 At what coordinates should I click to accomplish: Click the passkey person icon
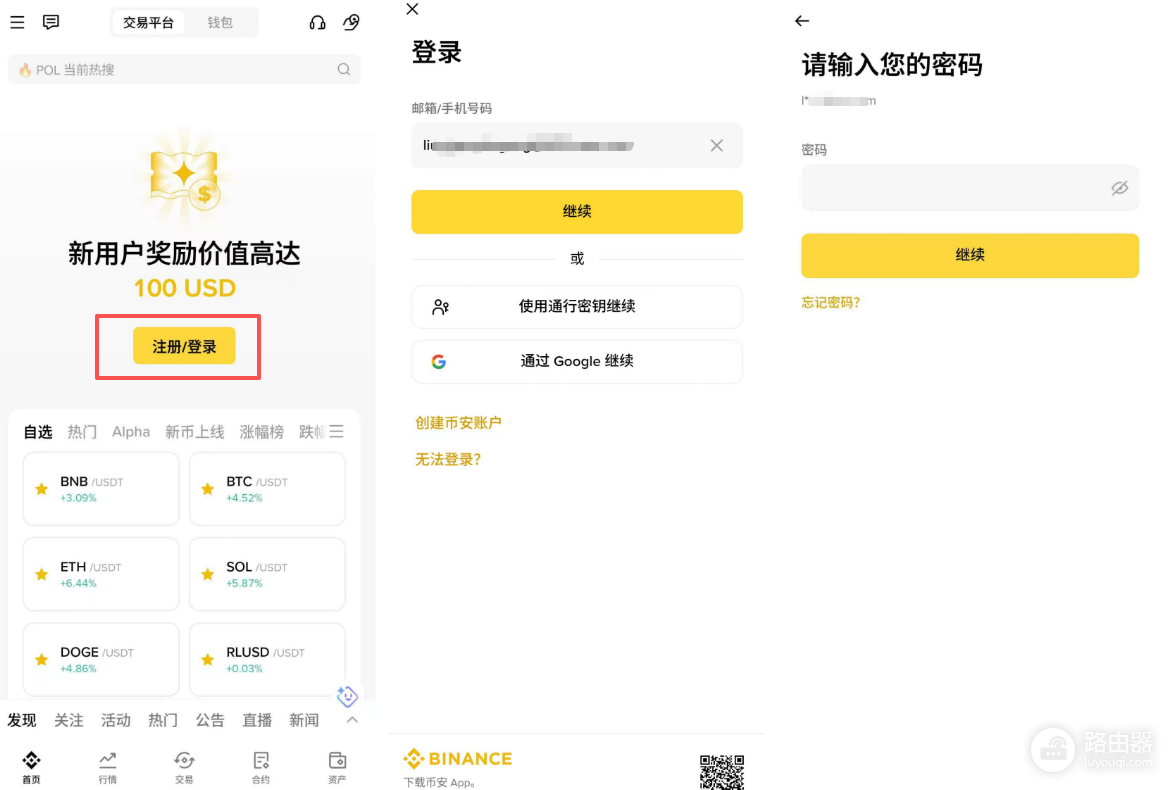click(x=441, y=307)
